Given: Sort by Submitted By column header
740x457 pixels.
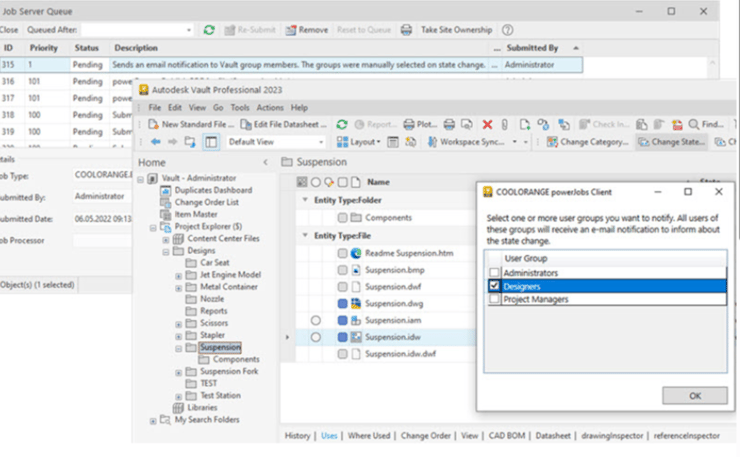Looking at the screenshot, I should pos(532,48).
